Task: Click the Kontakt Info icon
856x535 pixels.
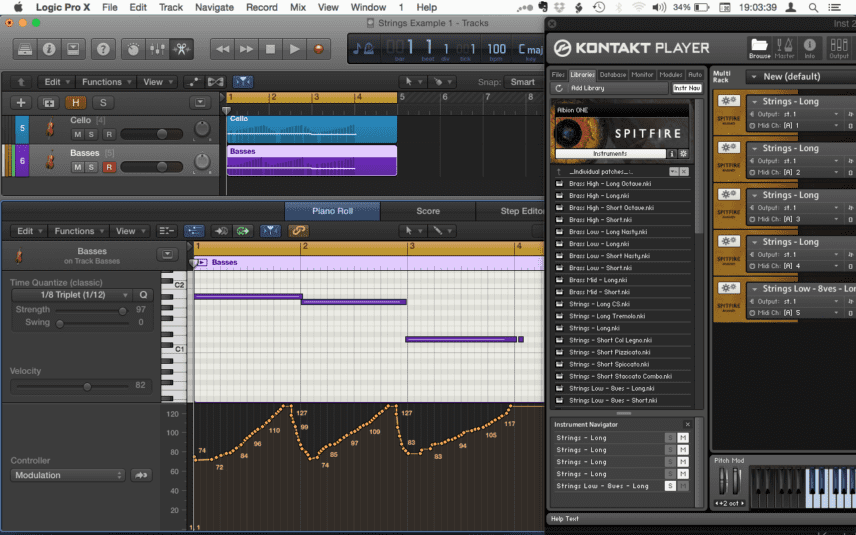Action: click(x=810, y=48)
